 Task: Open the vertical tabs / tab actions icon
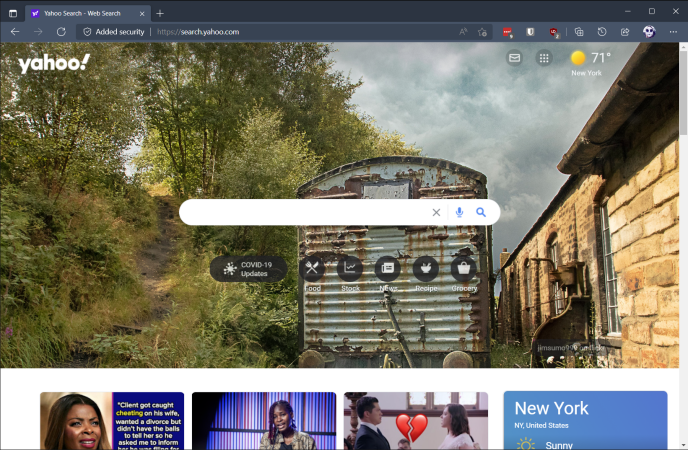click(13, 13)
